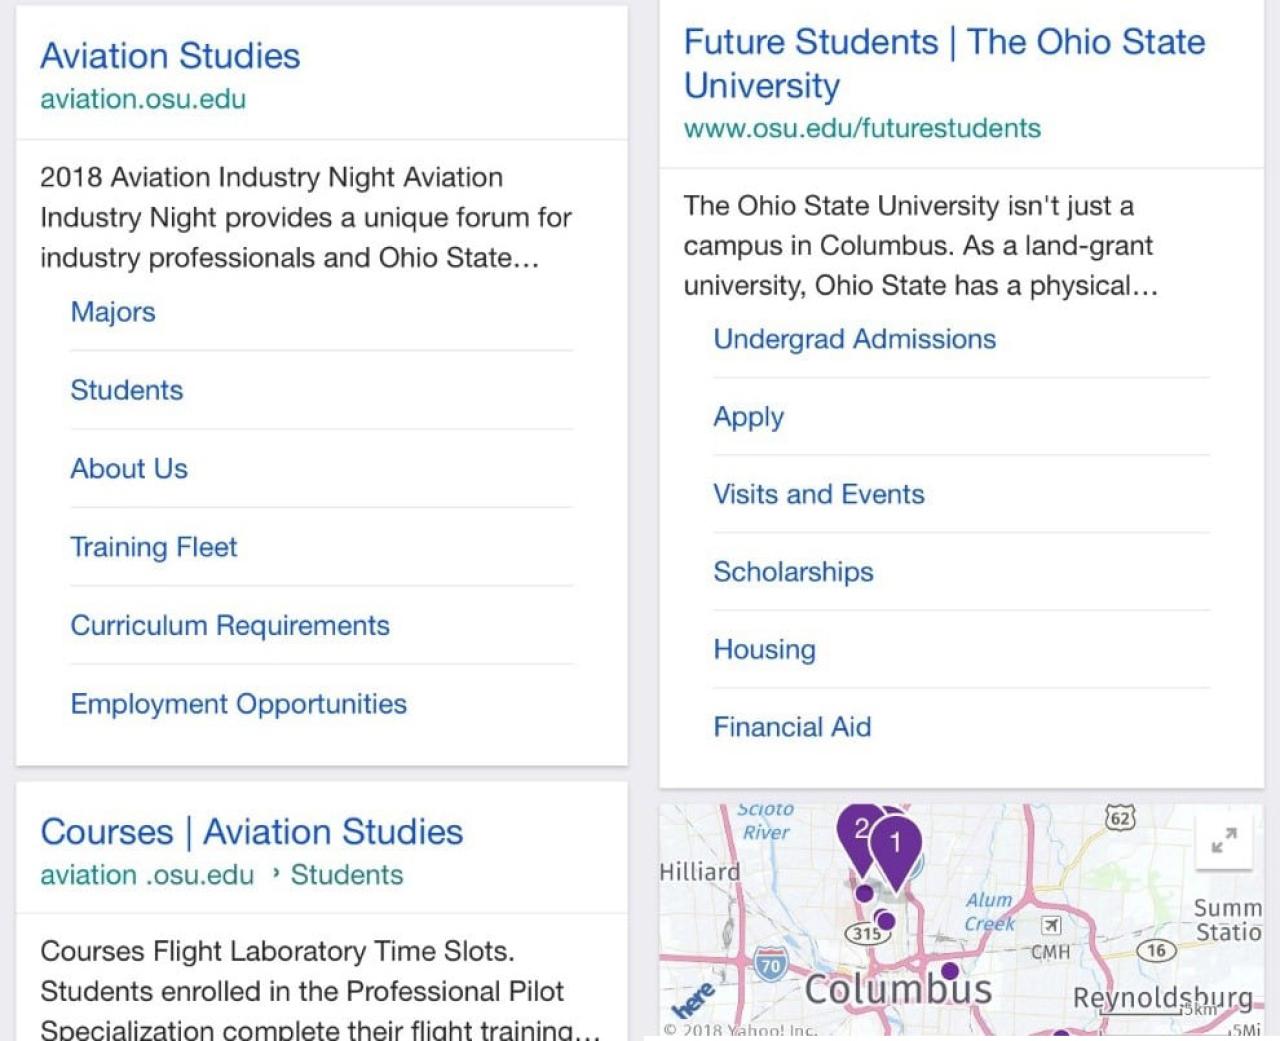Click the Apply sitelink

pos(748,417)
